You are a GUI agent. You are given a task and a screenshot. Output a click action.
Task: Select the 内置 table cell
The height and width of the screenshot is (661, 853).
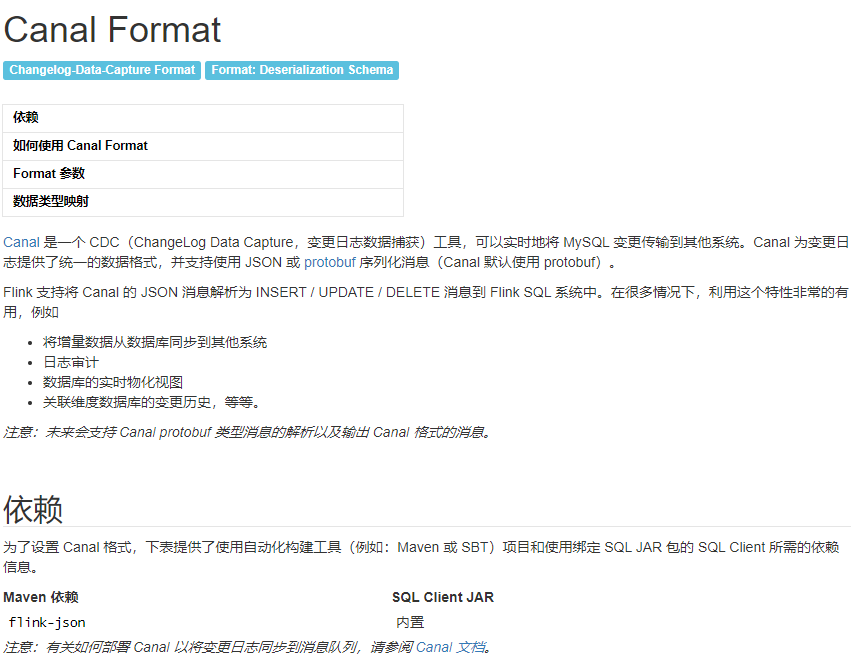tap(410, 622)
